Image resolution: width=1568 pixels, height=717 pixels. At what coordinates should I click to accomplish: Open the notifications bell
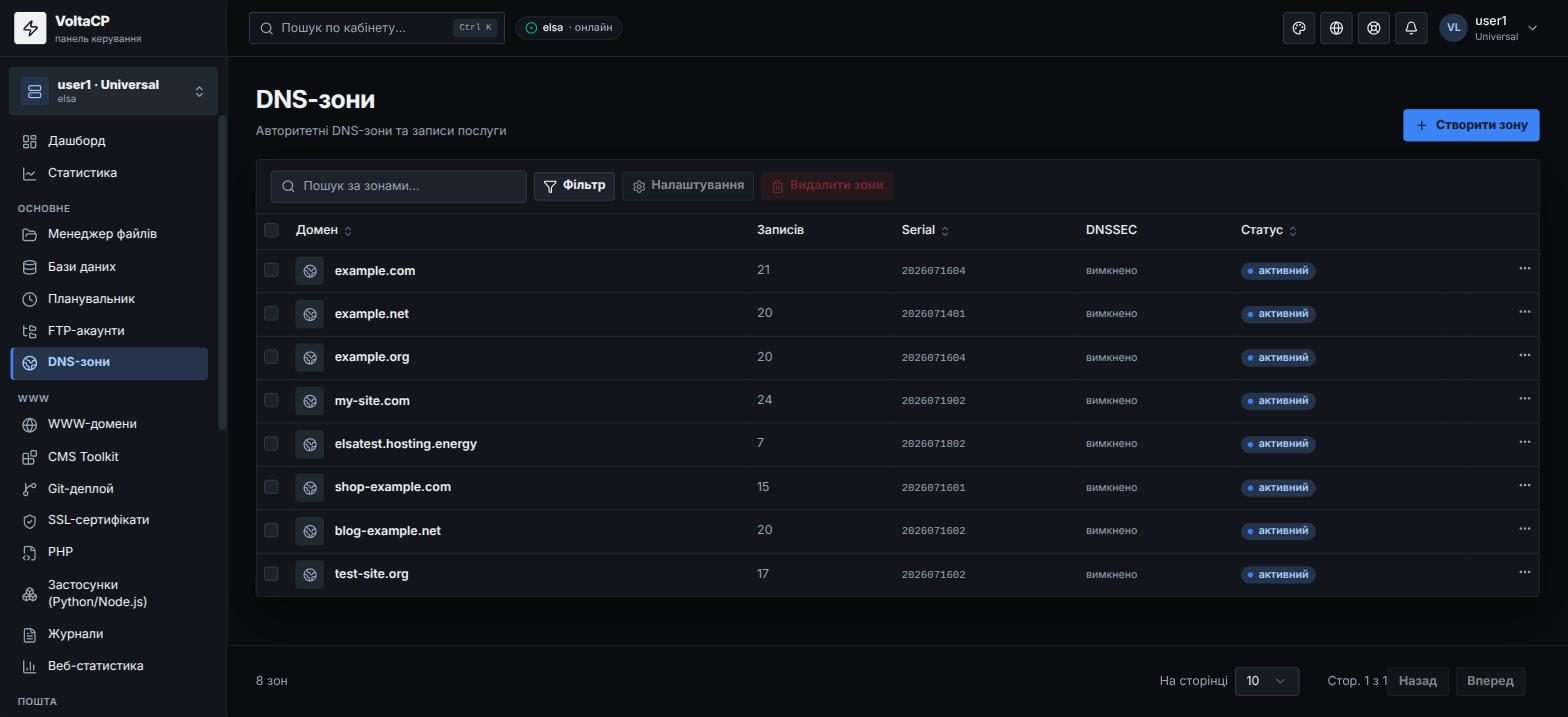click(1411, 28)
